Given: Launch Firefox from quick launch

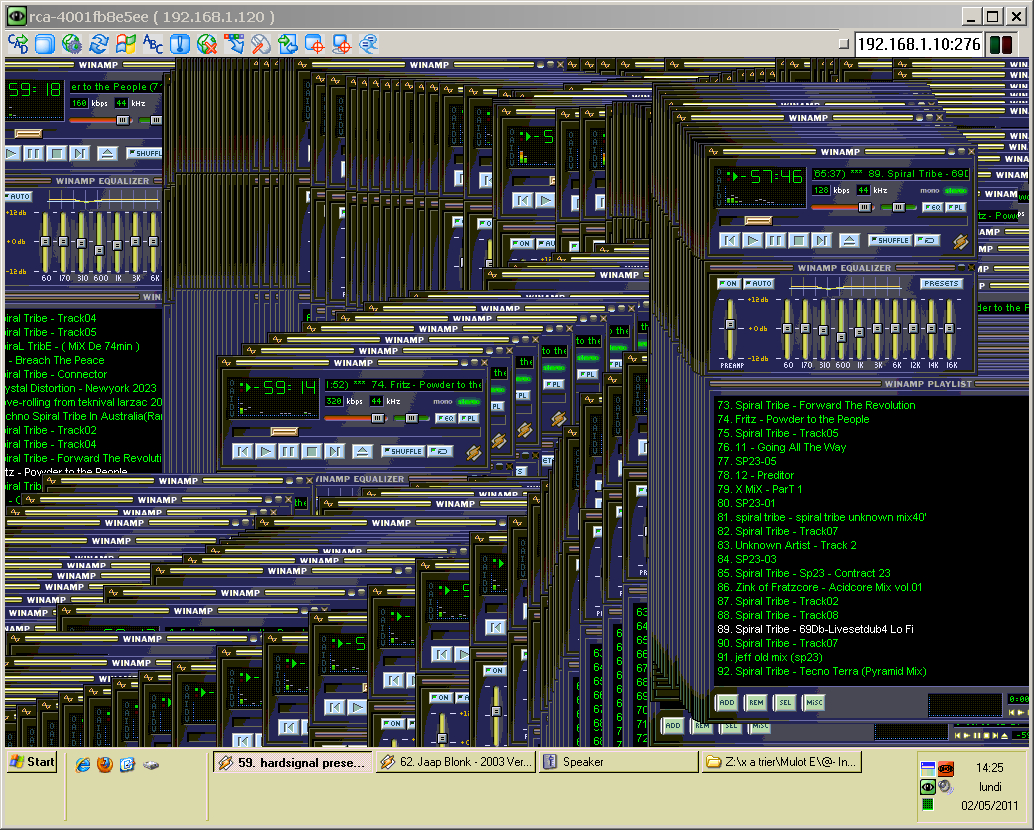Looking at the screenshot, I should (x=104, y=765).
